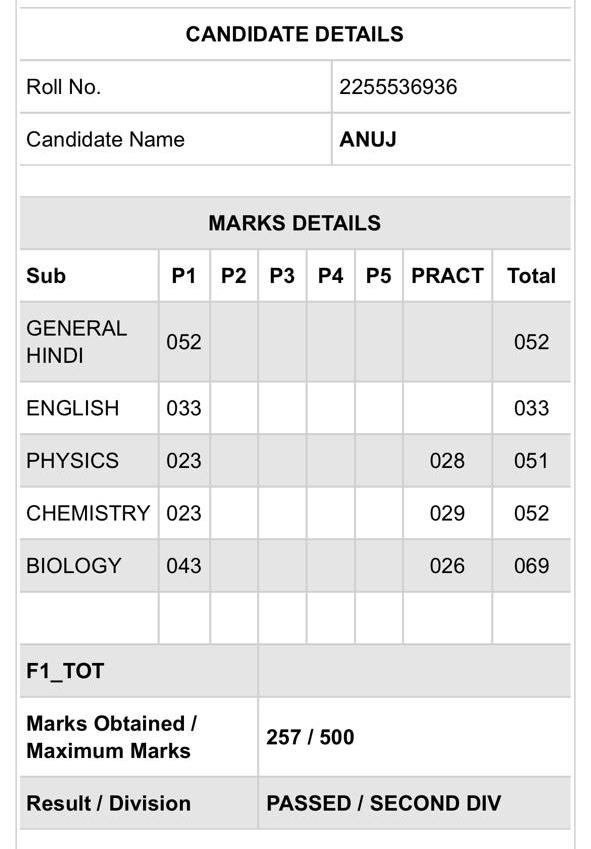This screenshot has height=849, width=591.
Task: Click the PRACT column header
Action: point(447,276)
